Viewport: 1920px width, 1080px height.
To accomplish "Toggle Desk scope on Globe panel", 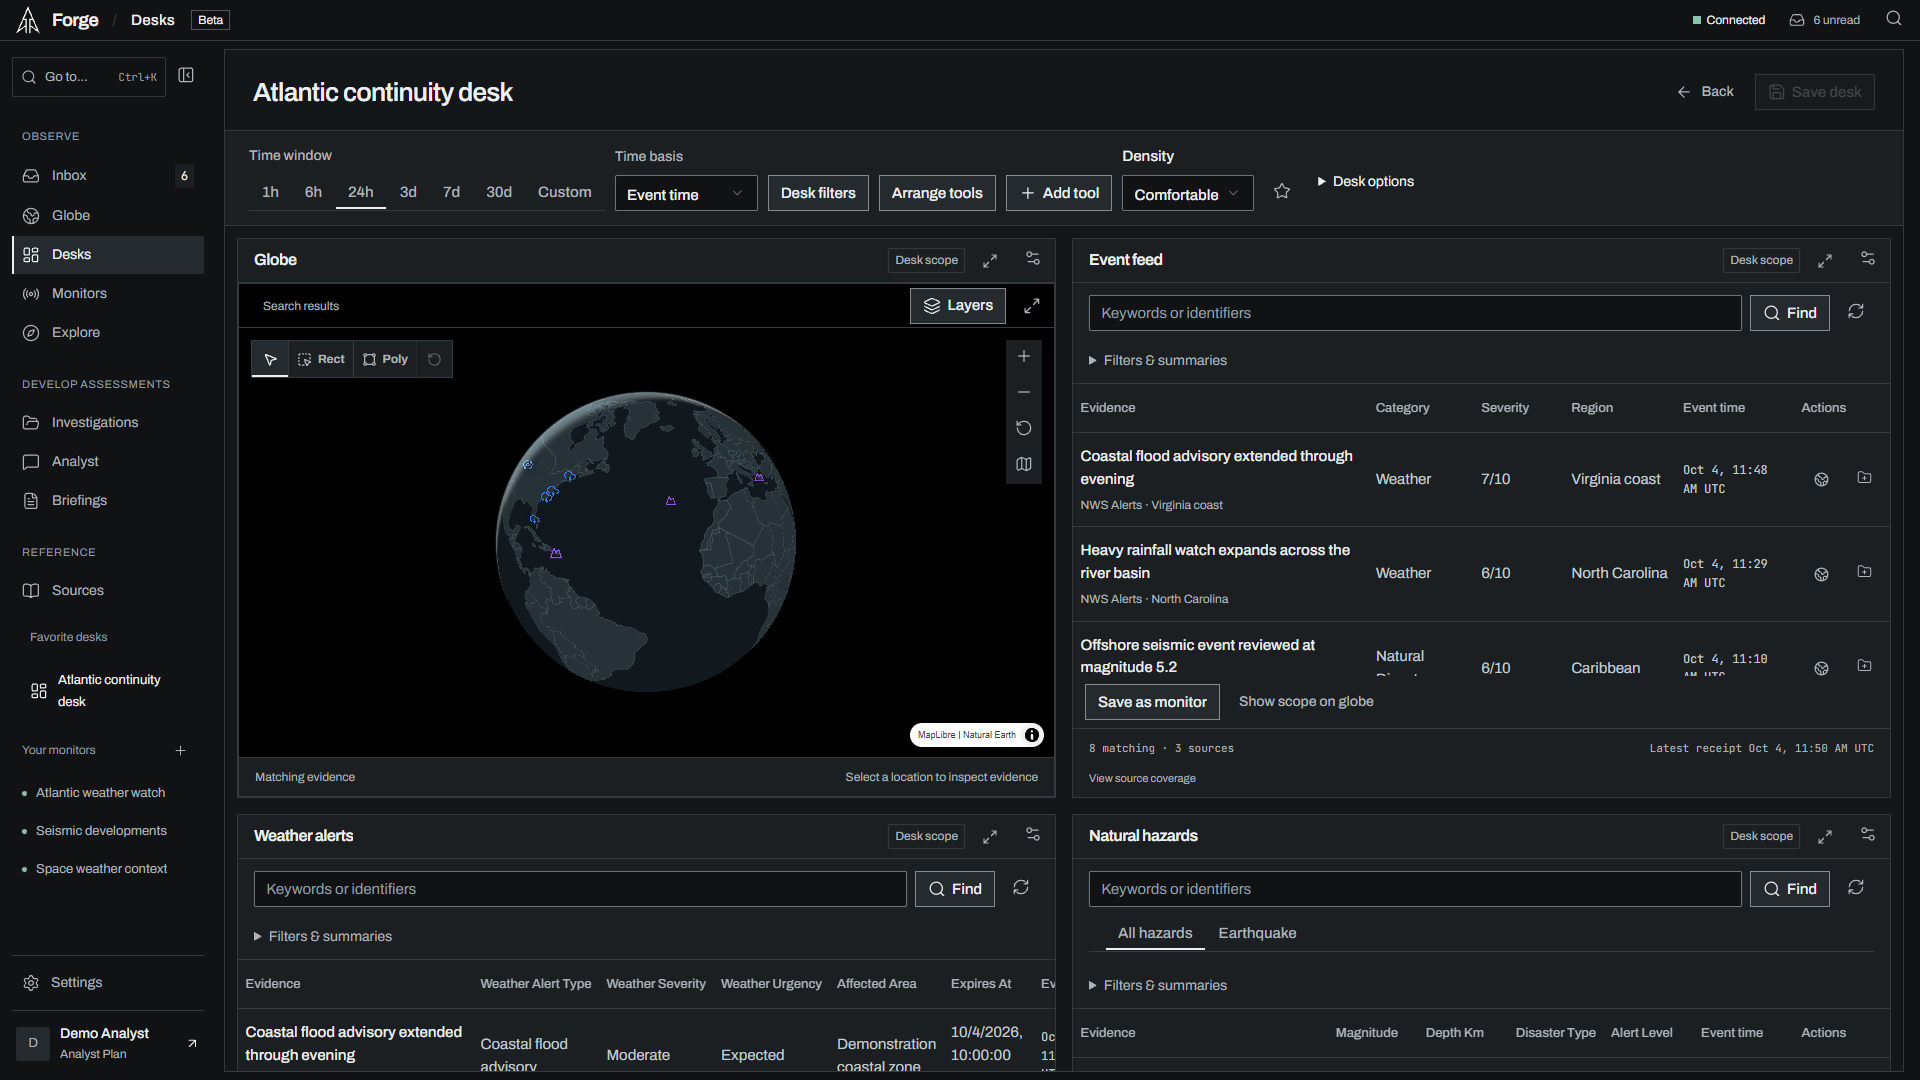I will click(x=926, y=260).
